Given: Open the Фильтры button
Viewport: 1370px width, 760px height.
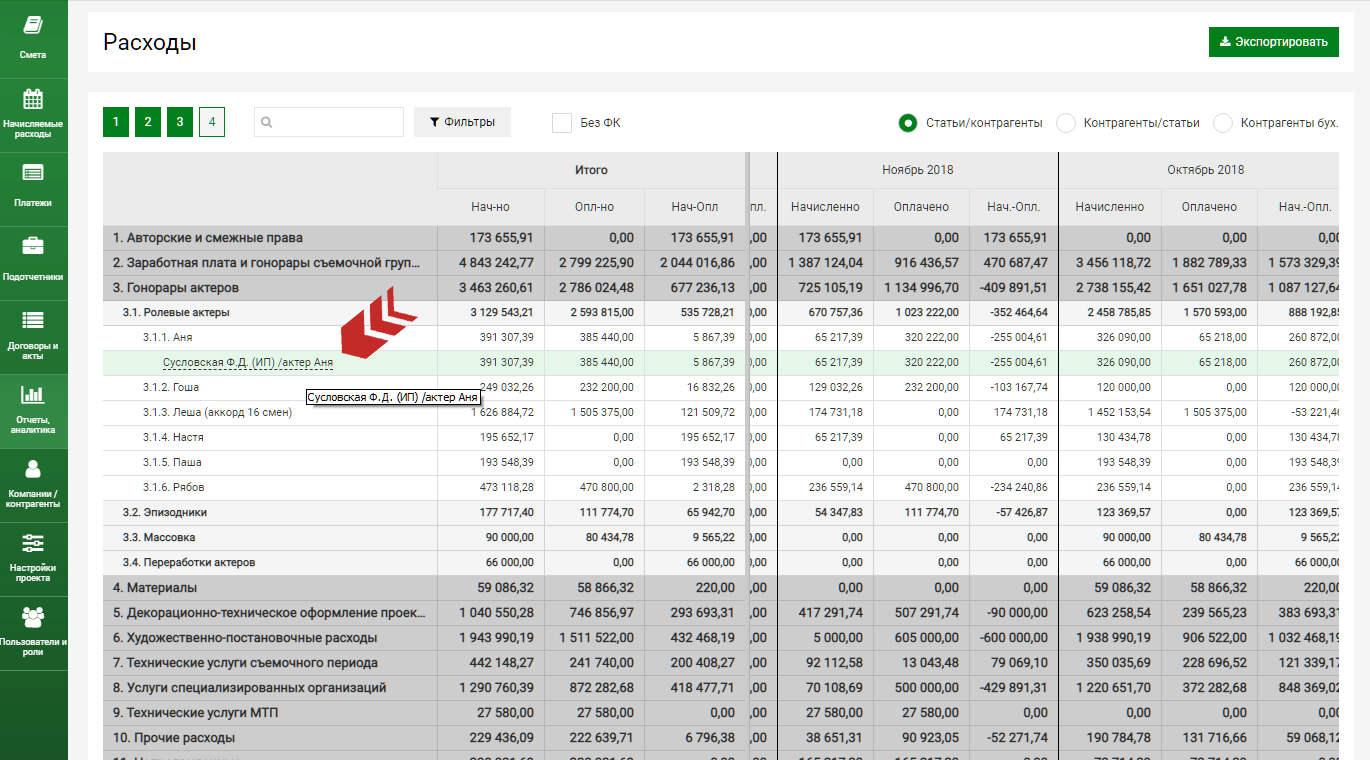Looking at the screenshot, I should [x=462, y=122].
